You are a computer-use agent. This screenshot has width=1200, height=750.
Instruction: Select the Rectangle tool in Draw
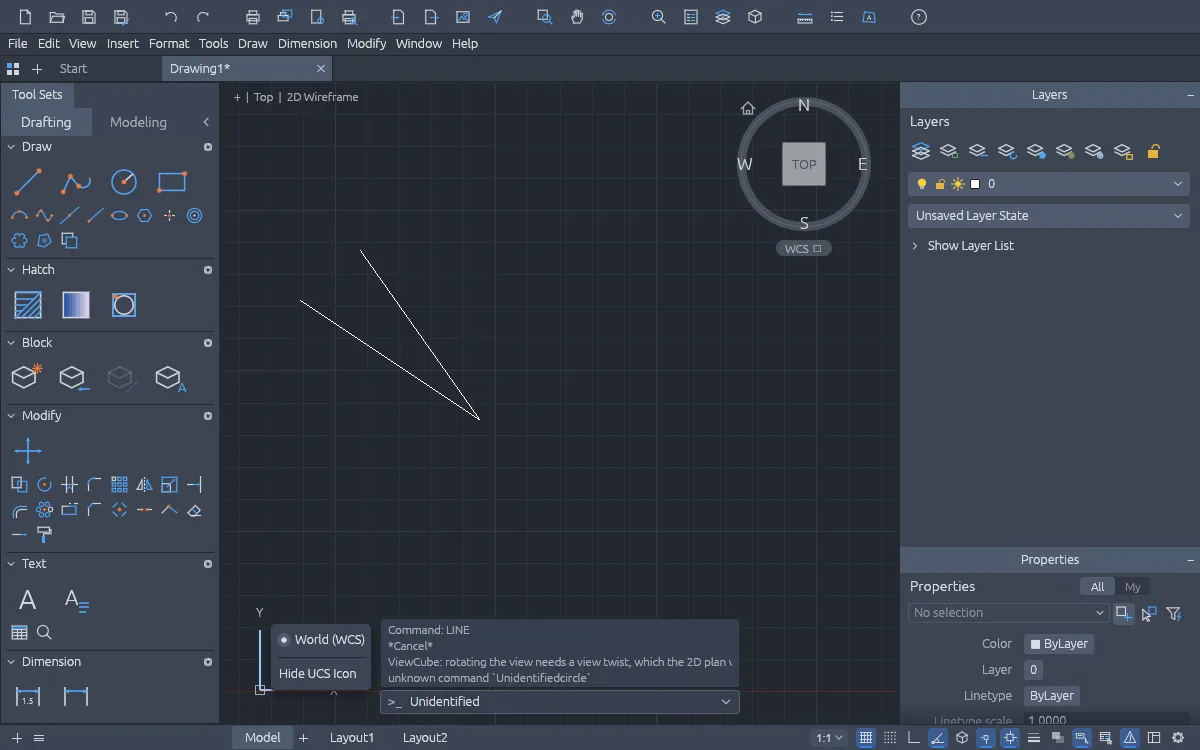172,182
